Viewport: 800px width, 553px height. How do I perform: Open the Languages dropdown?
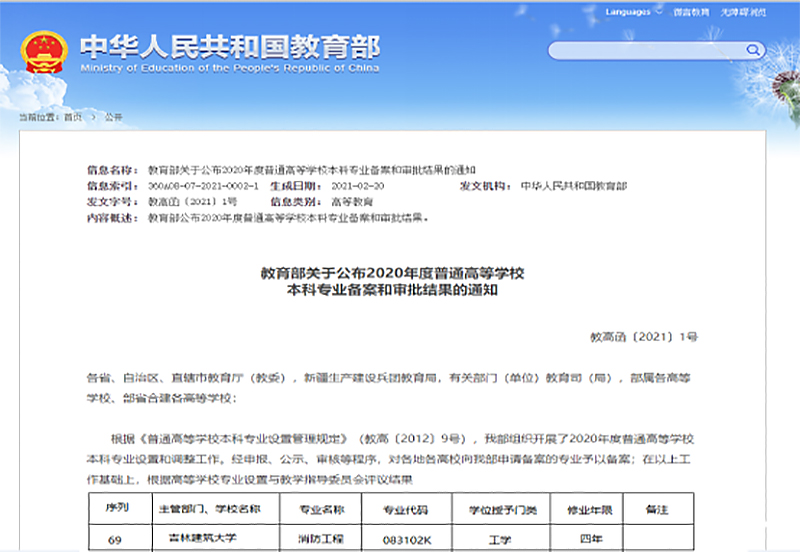[x=633, y=12]
